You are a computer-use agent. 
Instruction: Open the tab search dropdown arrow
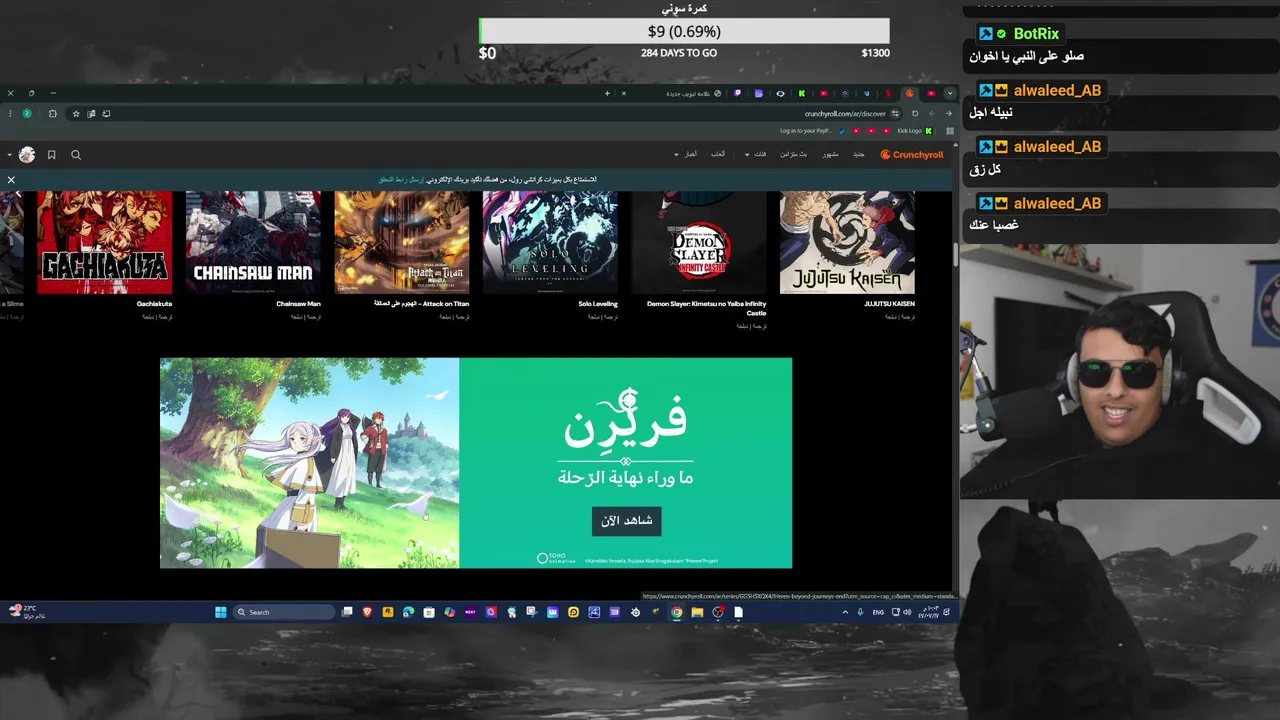(950, 93)
